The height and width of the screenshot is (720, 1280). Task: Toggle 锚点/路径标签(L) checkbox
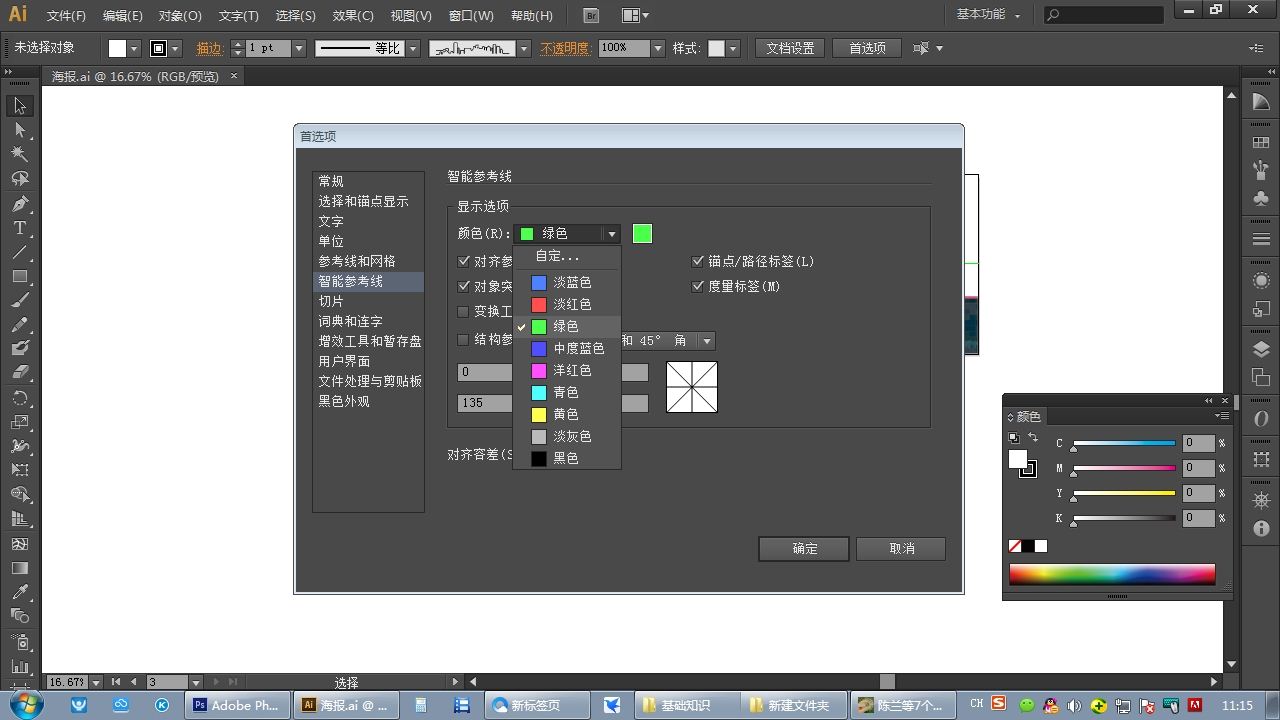pos(698,261)
